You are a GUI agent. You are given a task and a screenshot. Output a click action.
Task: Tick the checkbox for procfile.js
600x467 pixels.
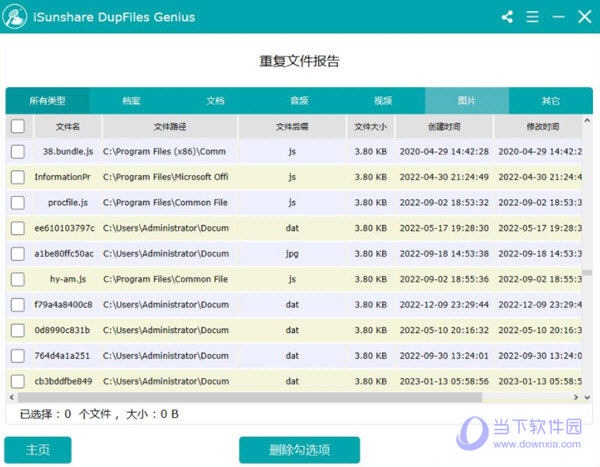coord(18,202)
